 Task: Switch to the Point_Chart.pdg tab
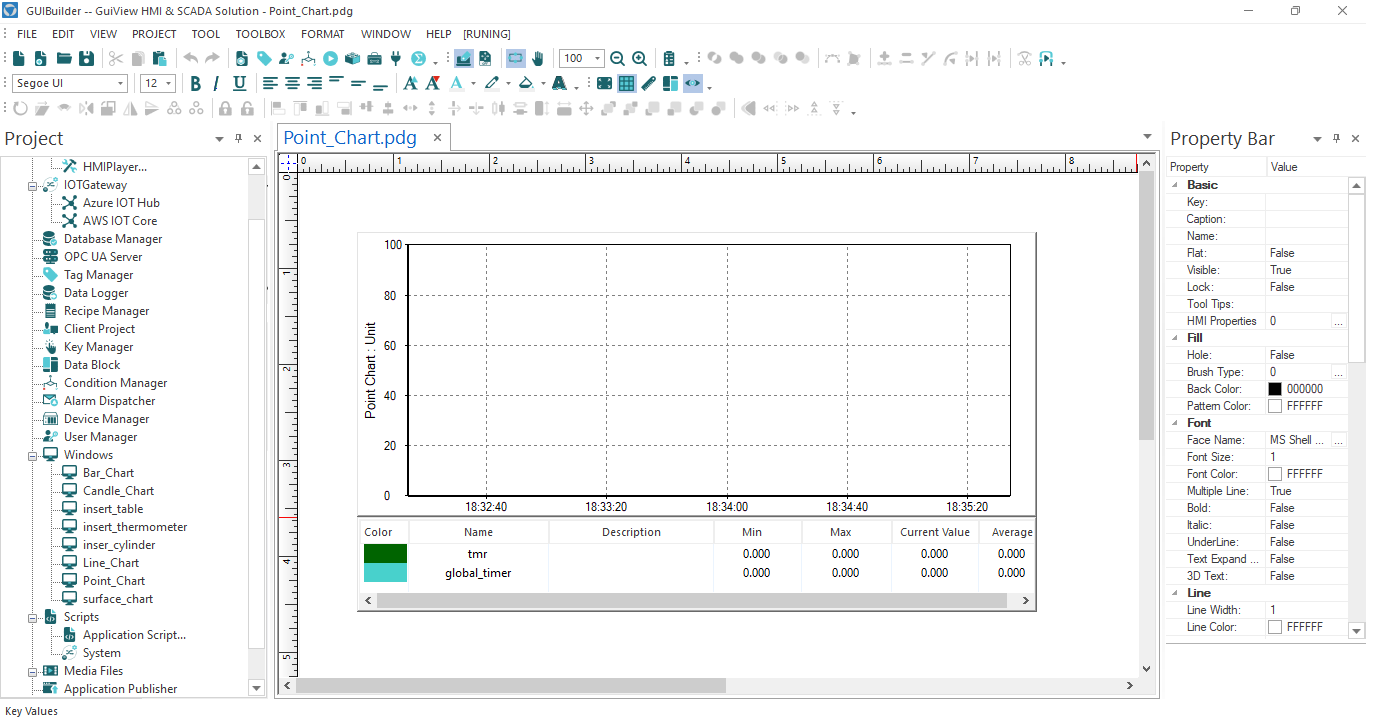[350, 138]
